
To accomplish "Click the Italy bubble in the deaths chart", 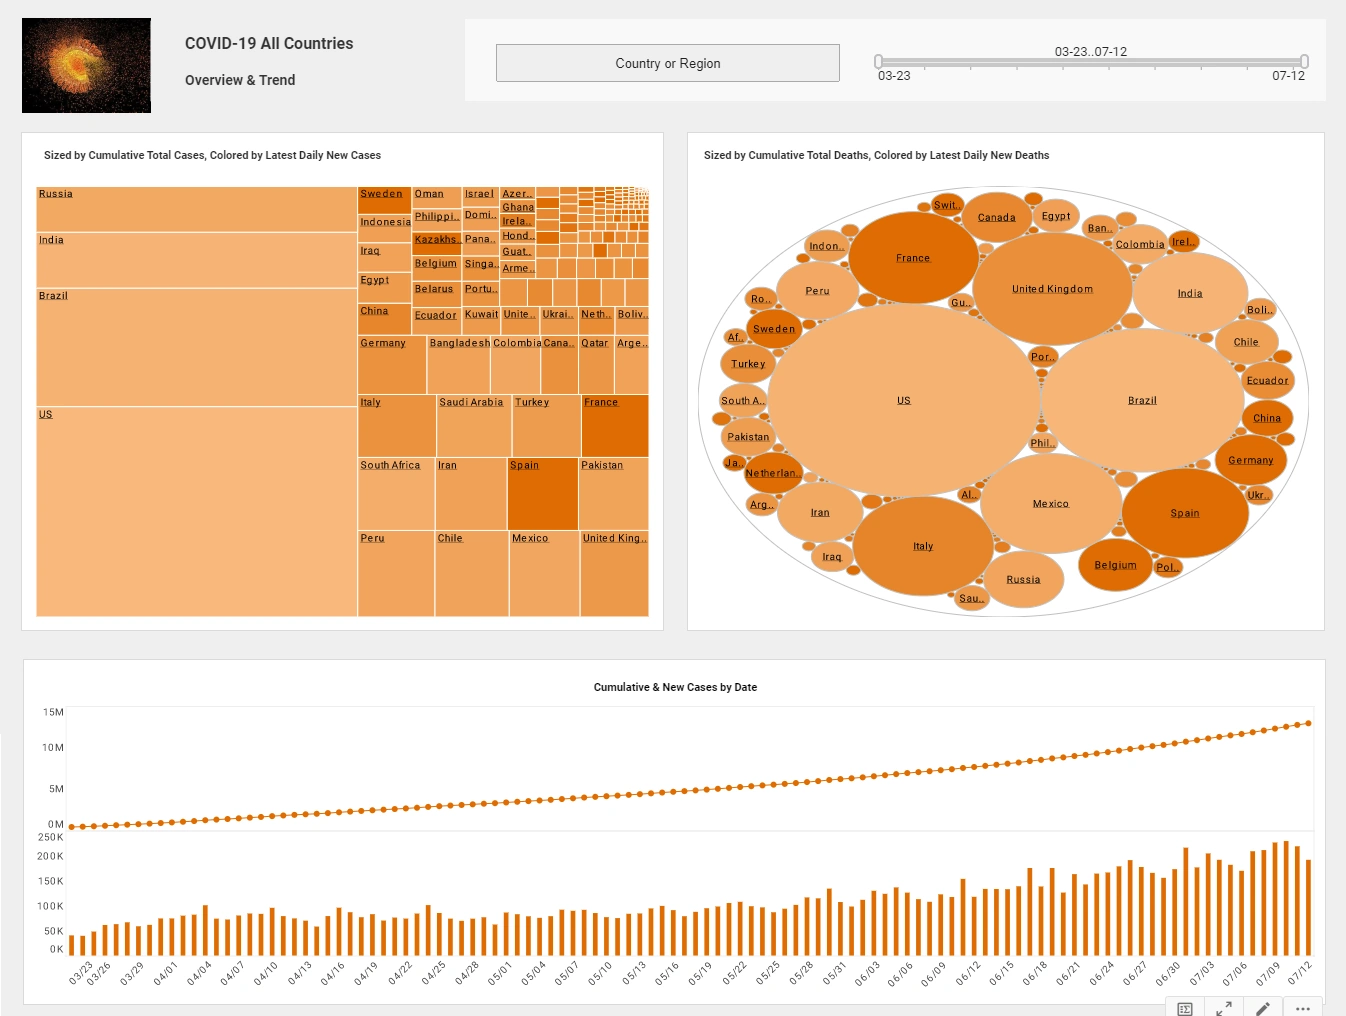I will coord(922,546).
